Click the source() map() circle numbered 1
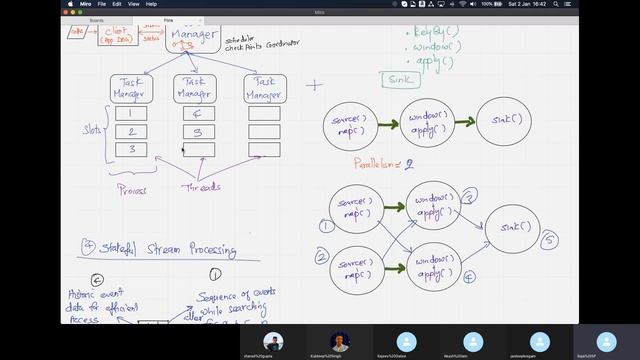Image resolution: width=640 pixels, height=360 pixels. coord(356,209)
